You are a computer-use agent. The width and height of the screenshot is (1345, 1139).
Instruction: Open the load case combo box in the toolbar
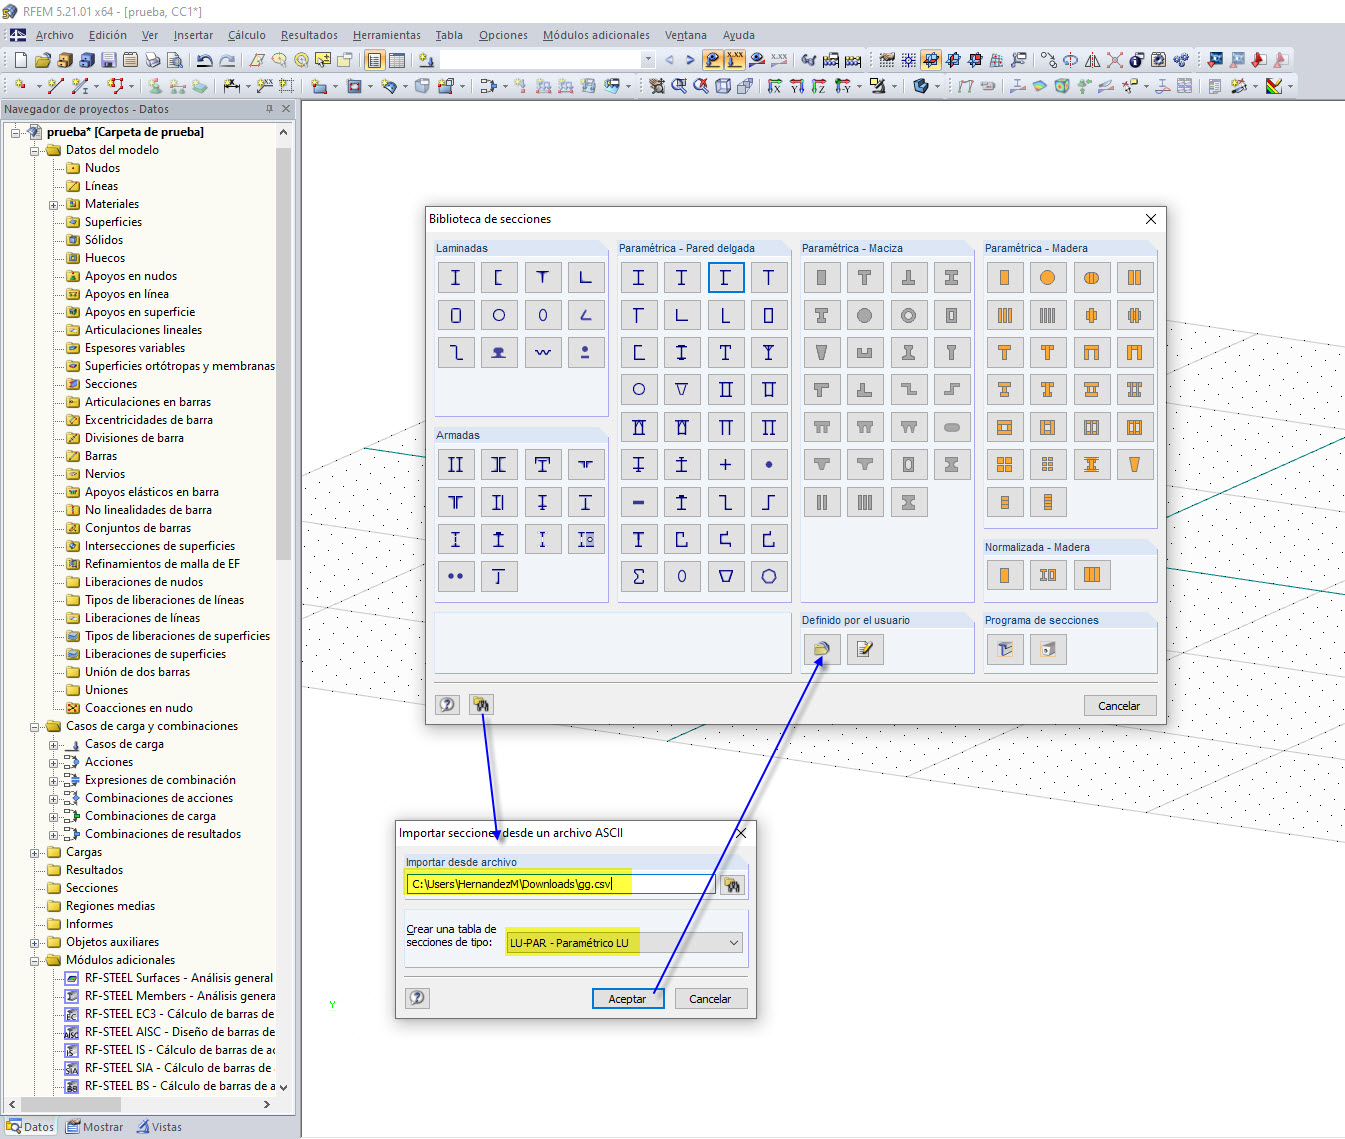[x=548, y=60]
